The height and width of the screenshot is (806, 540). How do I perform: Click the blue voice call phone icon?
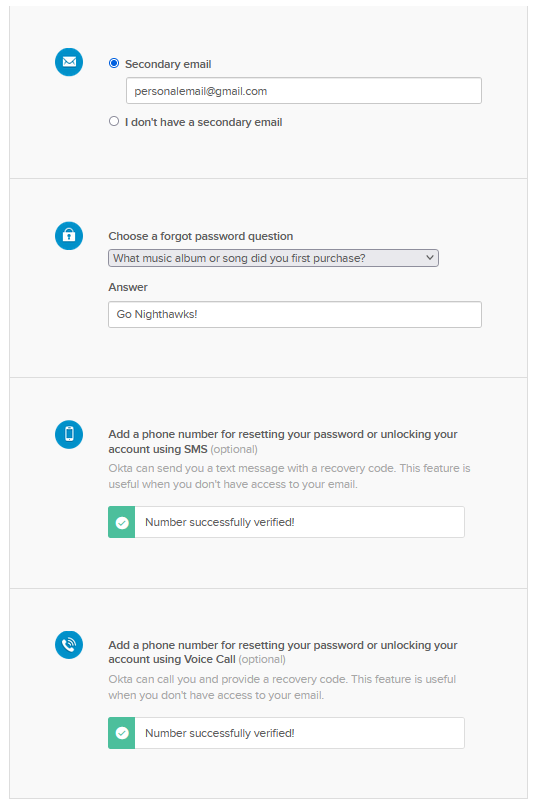69,645
